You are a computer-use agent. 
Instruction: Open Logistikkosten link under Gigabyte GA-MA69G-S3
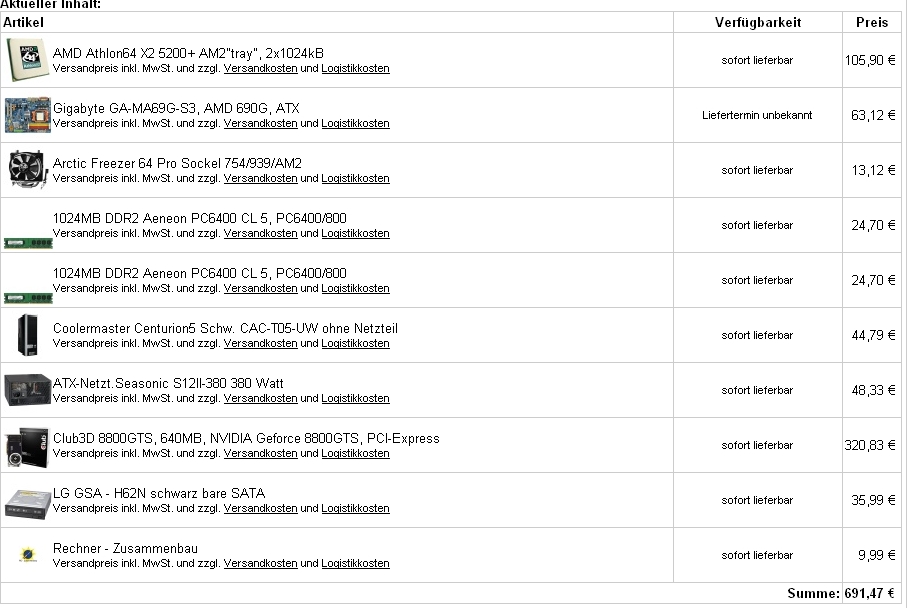pos(355,123)
